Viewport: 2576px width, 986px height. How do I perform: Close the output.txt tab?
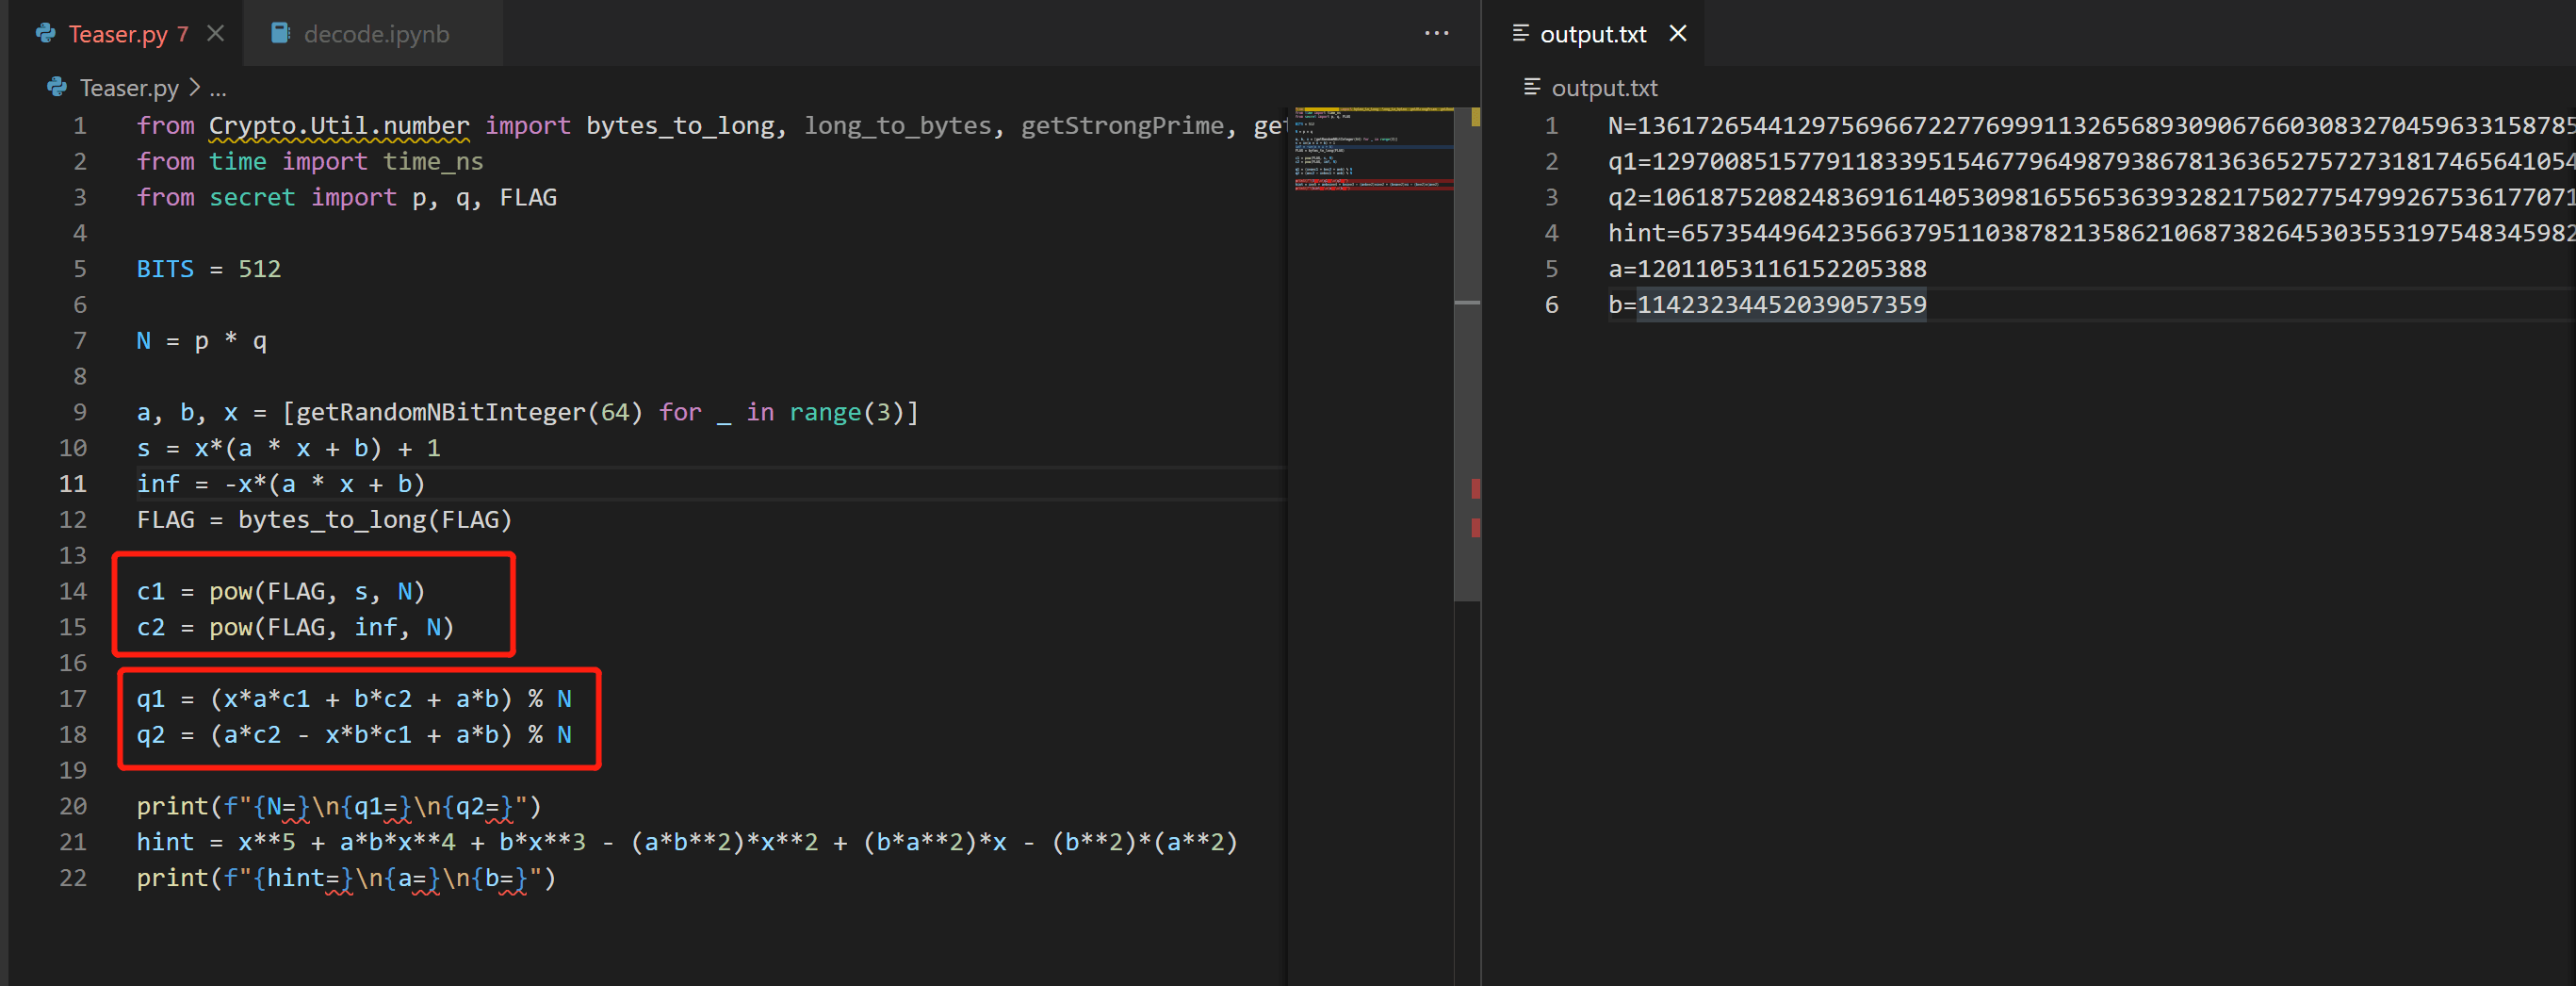[1677, 34]
